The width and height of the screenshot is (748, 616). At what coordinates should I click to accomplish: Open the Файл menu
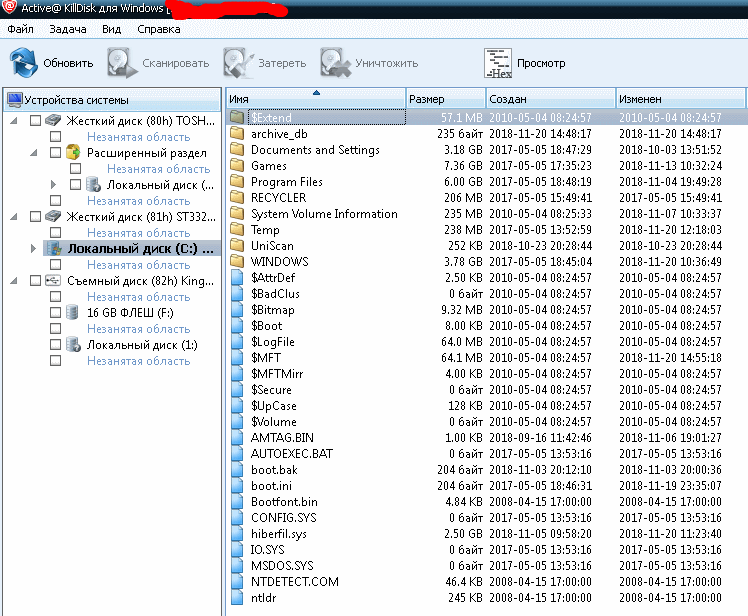click(20, 30)
